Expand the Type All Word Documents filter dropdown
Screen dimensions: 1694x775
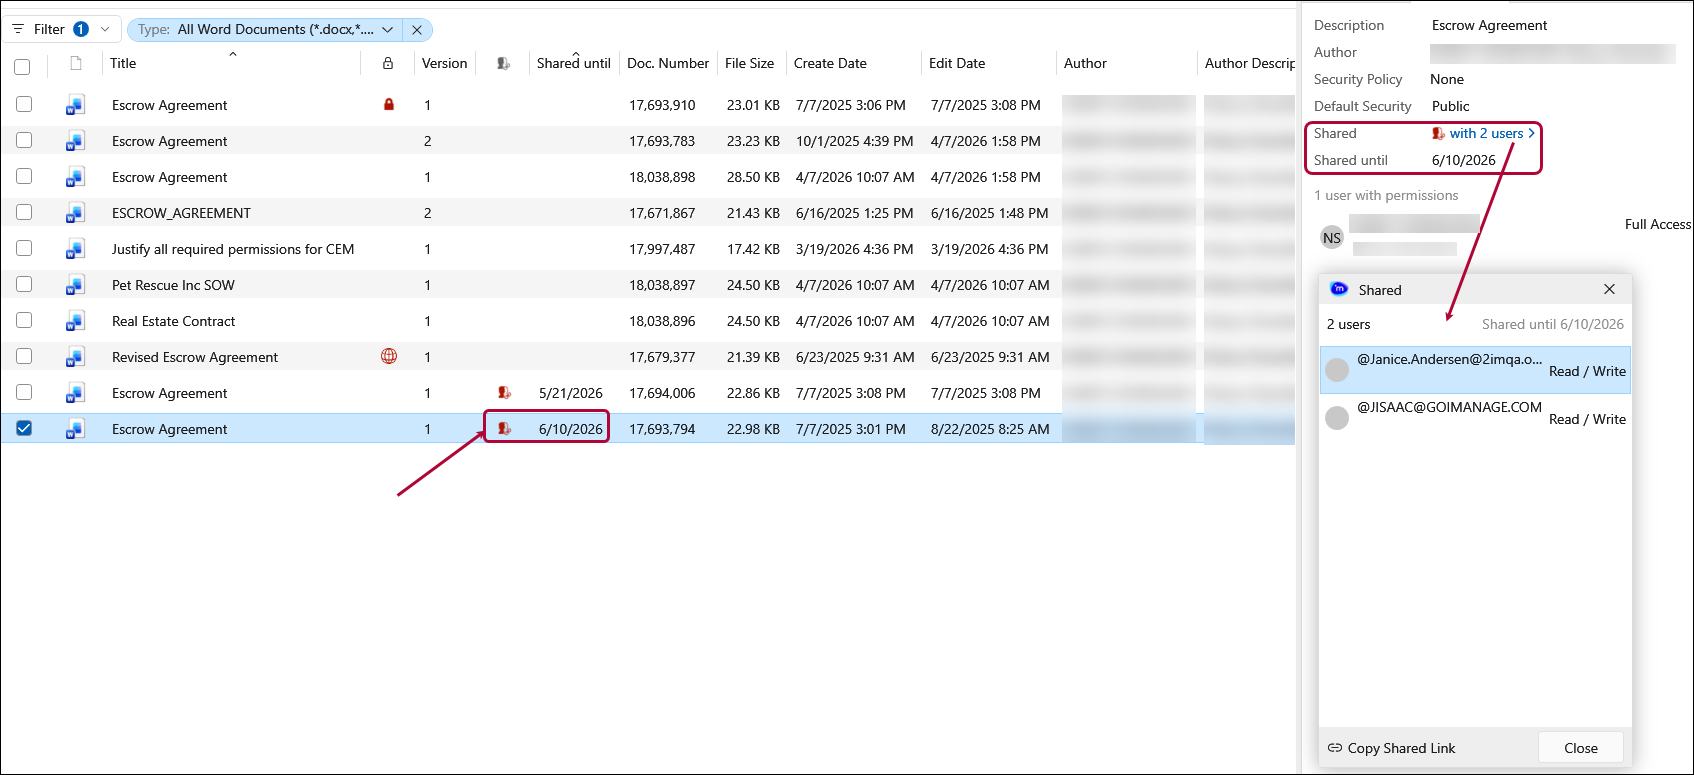click(387, 29)
